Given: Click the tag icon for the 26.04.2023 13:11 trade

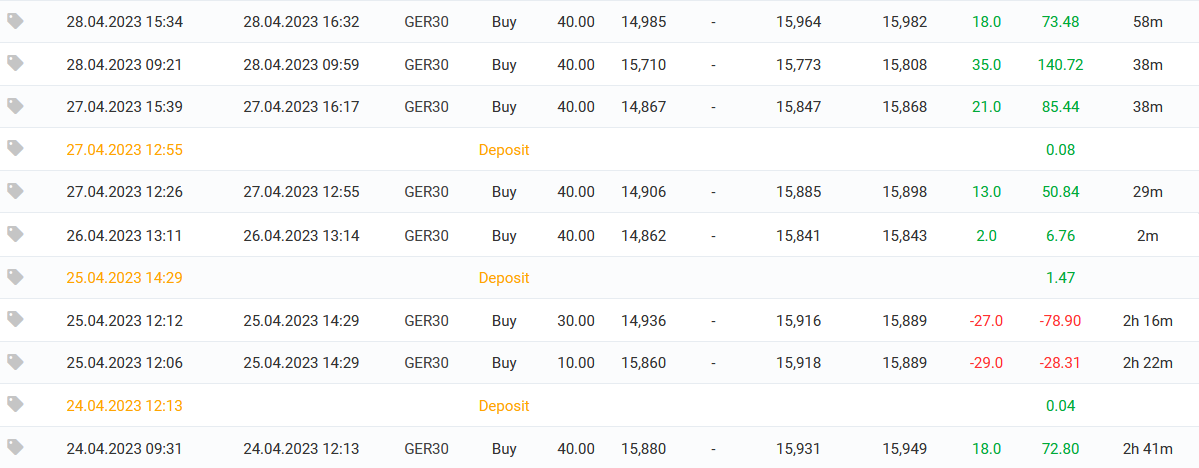Looking at the screenshot, I should 15,234.
